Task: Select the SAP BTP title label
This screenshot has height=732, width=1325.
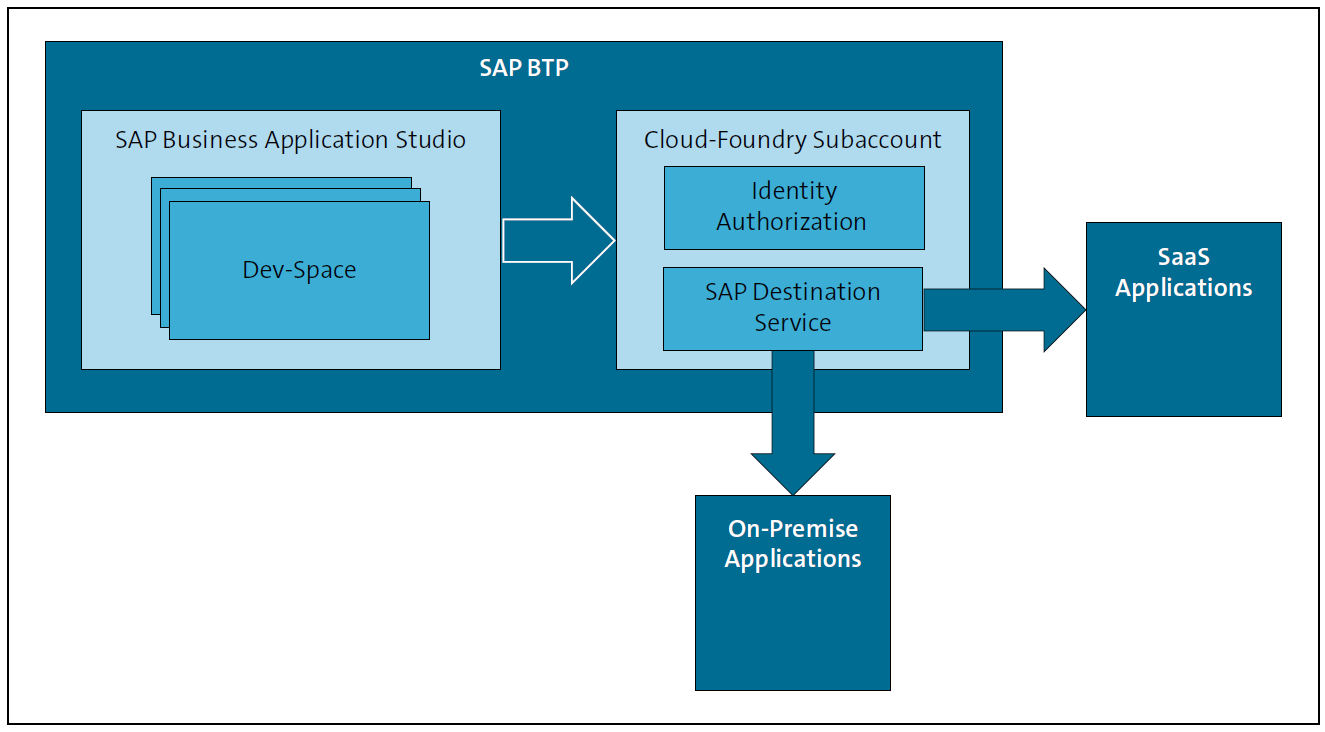Action: pyautogui.click(x=523, y=68)
